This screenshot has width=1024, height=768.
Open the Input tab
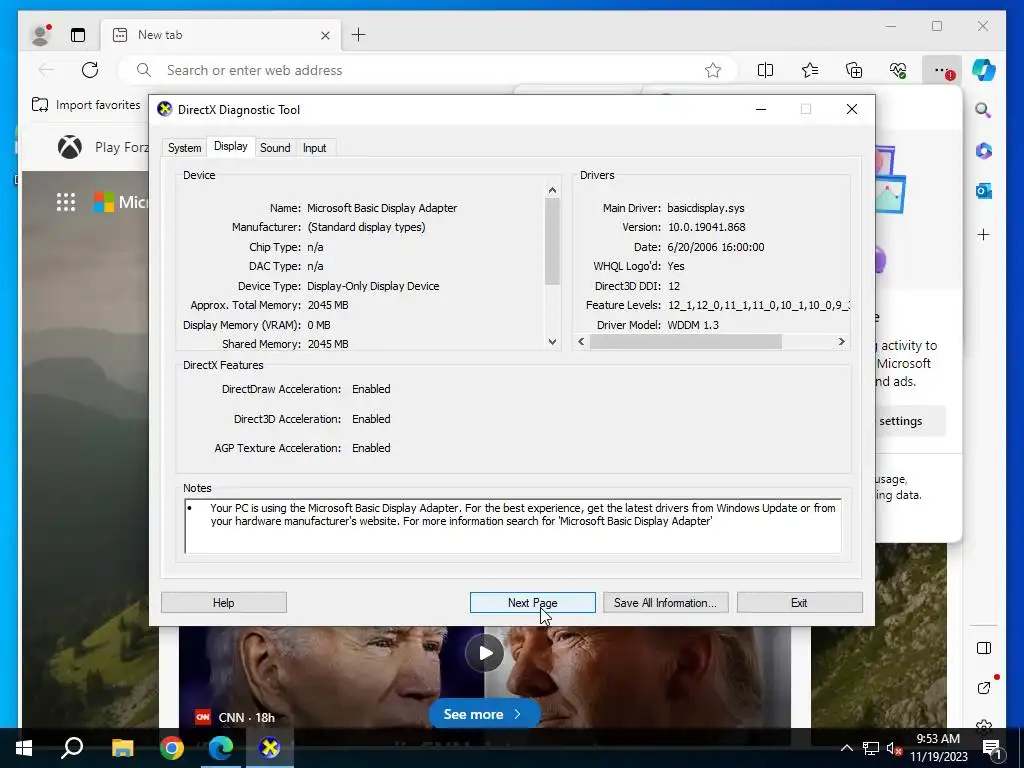[314, 148]
